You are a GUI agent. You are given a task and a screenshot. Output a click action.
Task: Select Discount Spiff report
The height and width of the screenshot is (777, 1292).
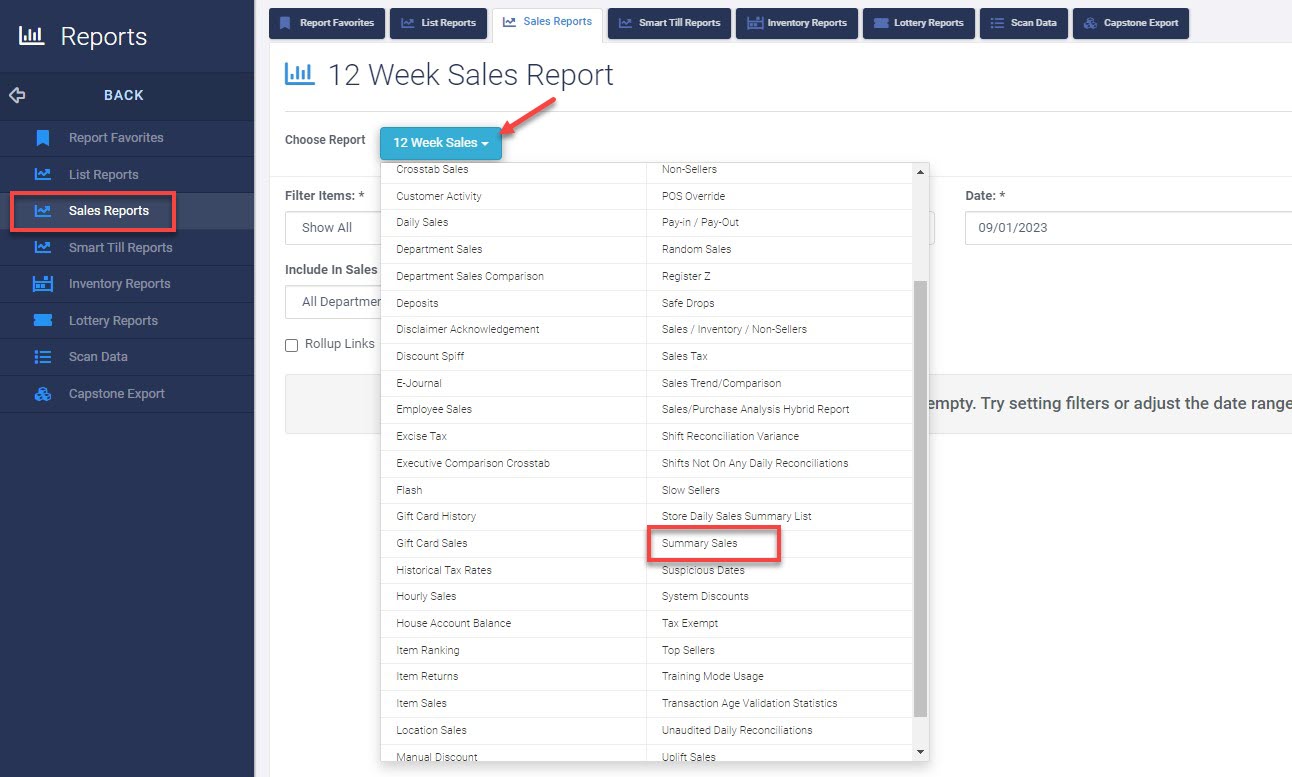pos(430,356)
